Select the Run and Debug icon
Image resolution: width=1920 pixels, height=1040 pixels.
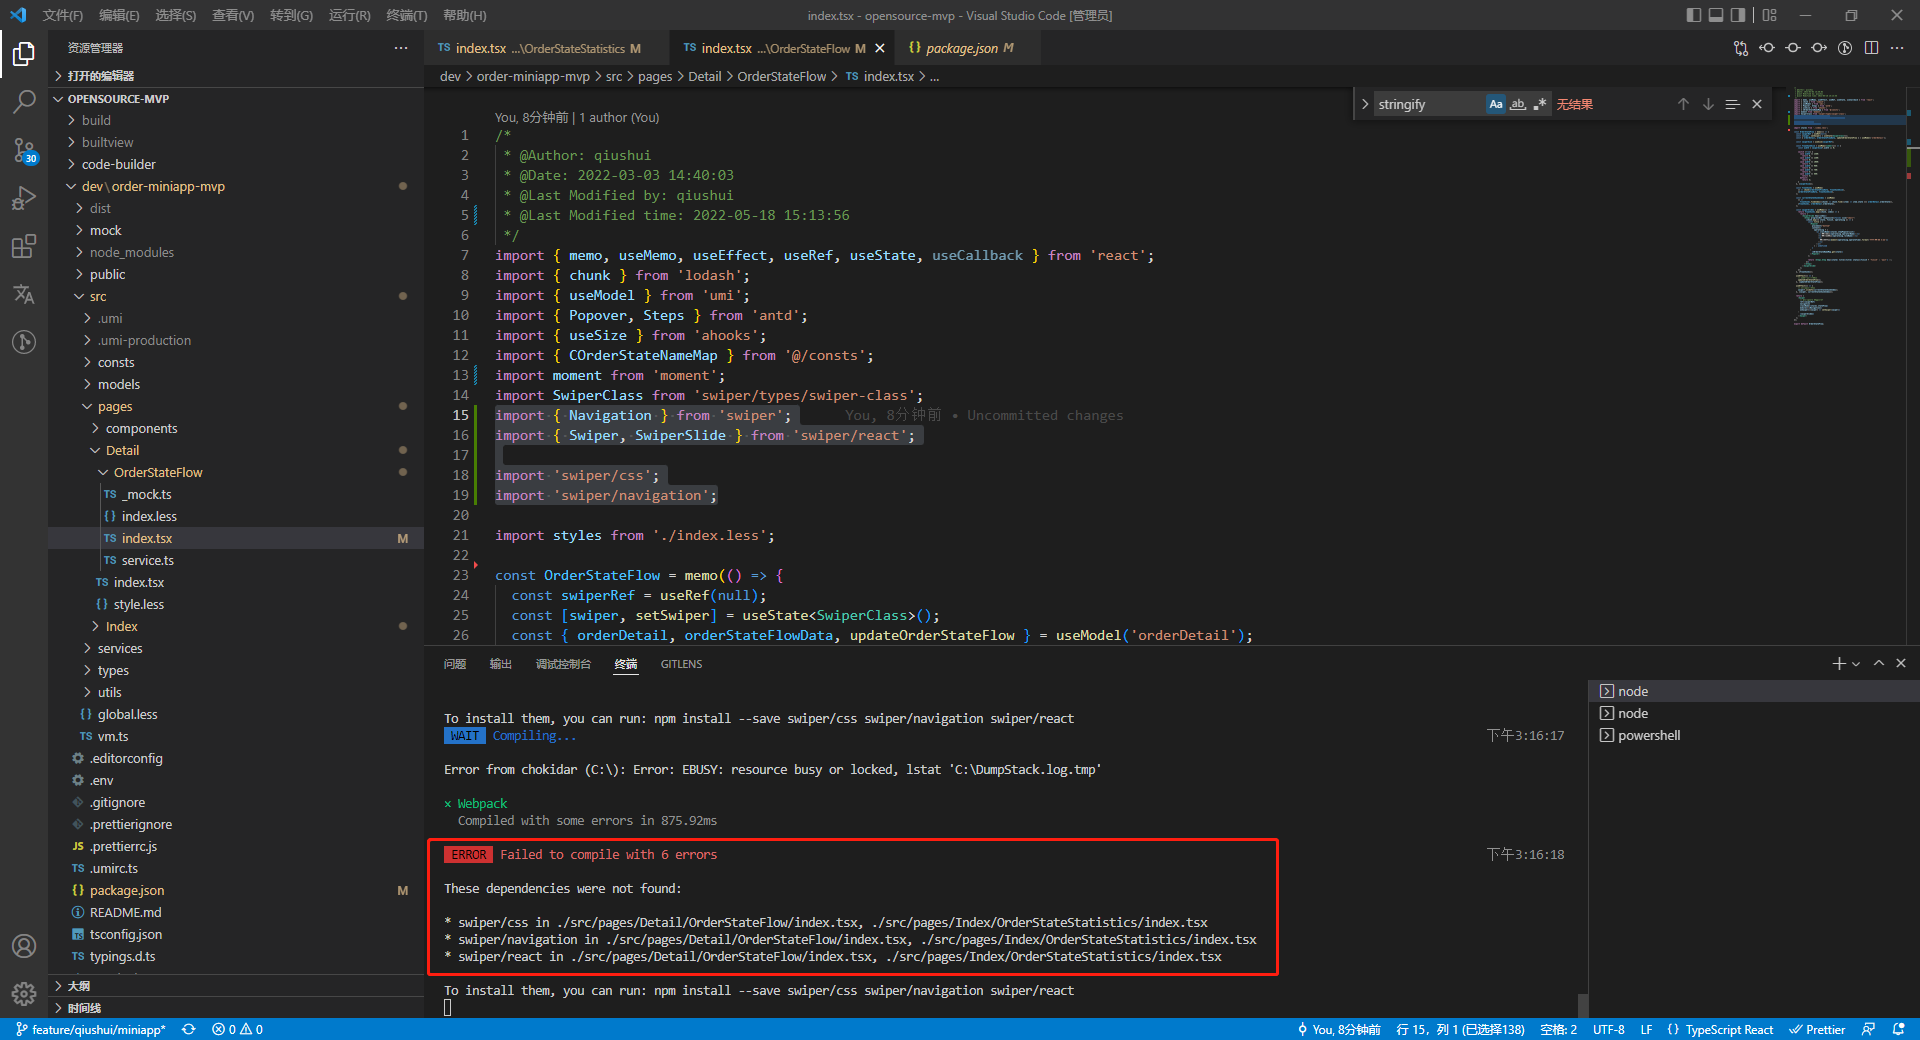click(24, 198)
